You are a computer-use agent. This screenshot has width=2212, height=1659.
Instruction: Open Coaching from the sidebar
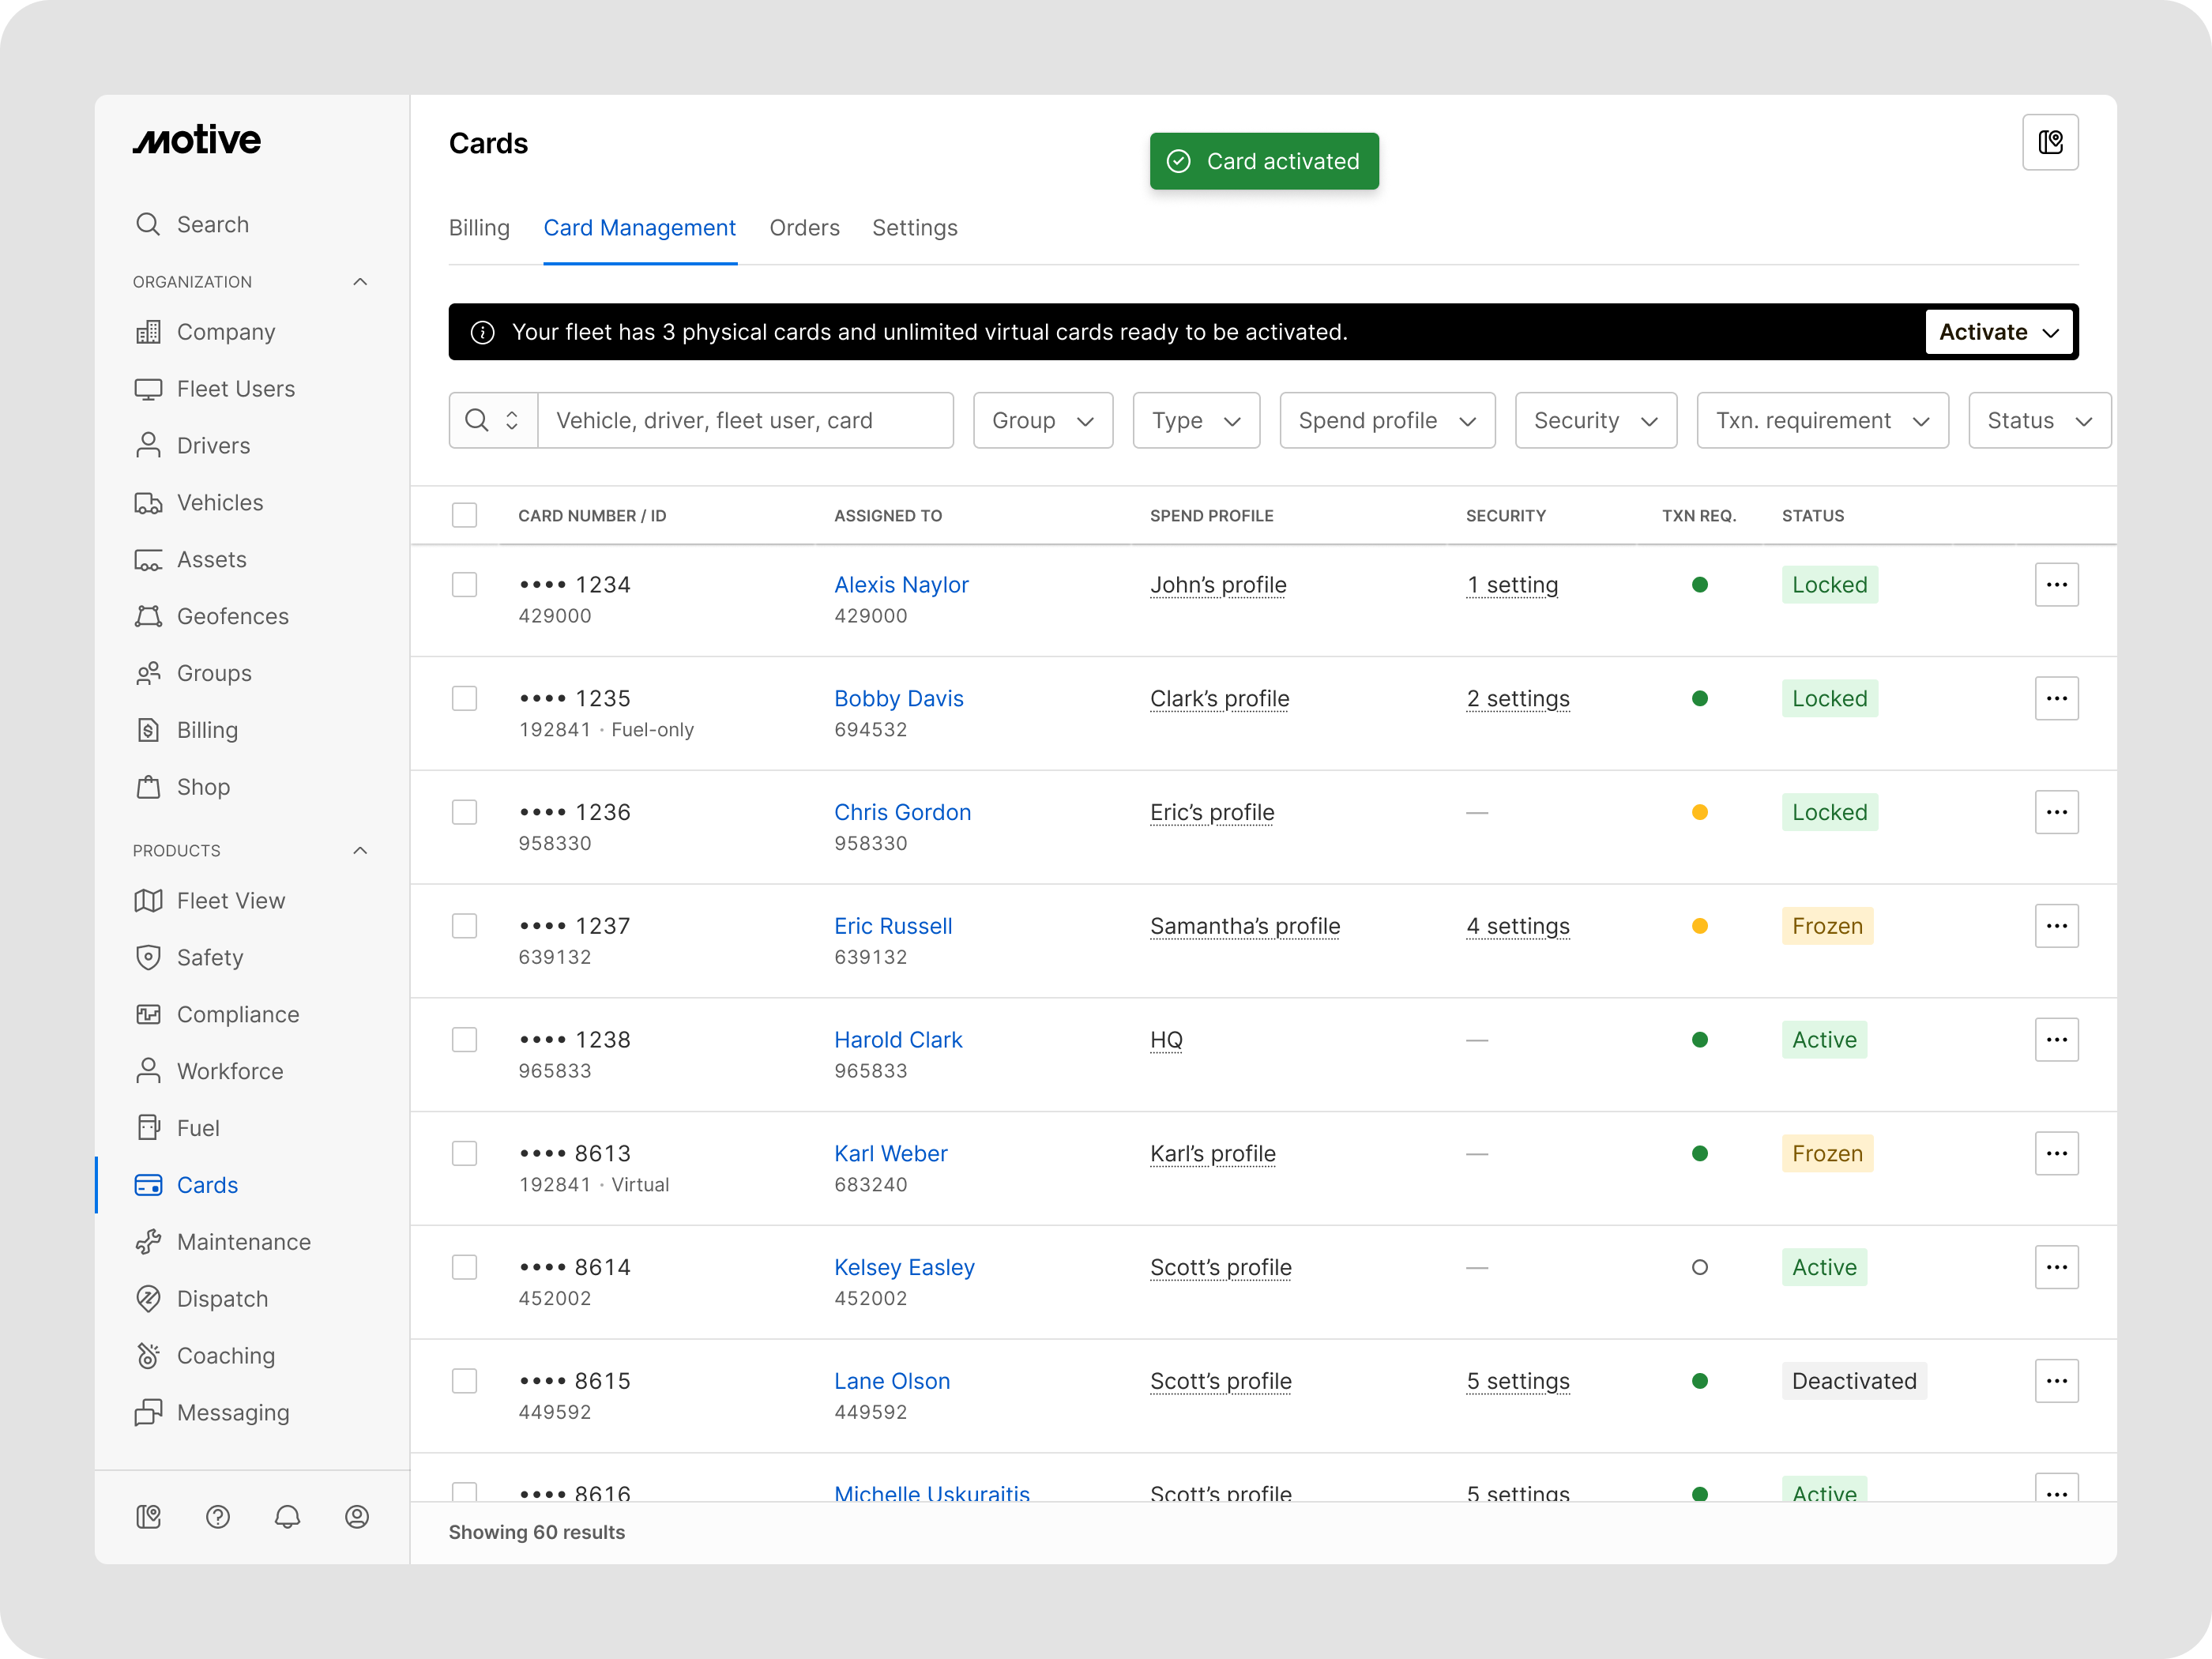tap(225, 1355)
